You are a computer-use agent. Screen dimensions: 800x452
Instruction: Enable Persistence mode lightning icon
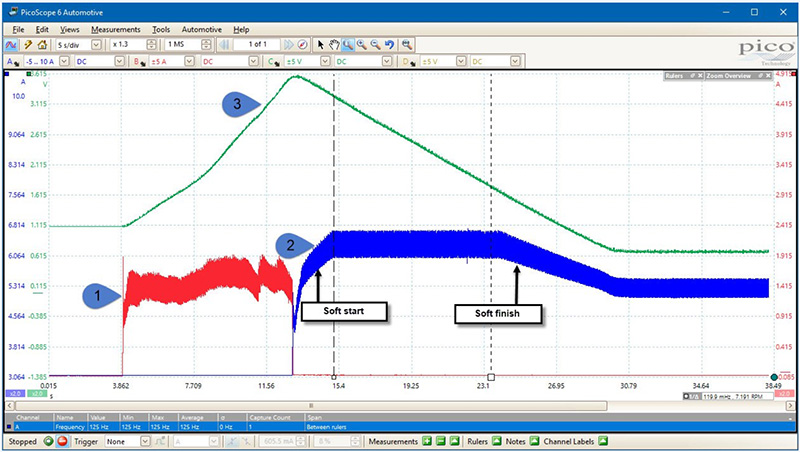pos(29,45)
